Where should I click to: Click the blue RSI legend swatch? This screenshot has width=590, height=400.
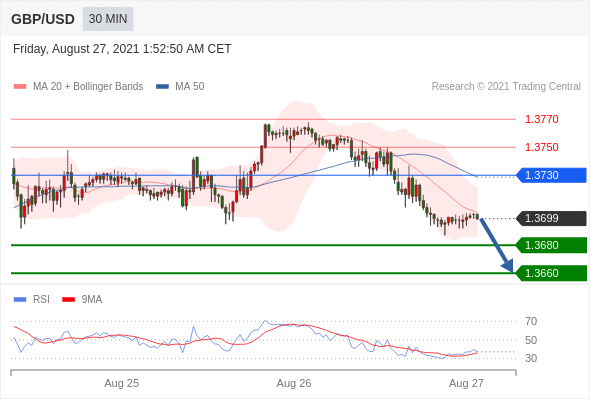tap(20, 300)
